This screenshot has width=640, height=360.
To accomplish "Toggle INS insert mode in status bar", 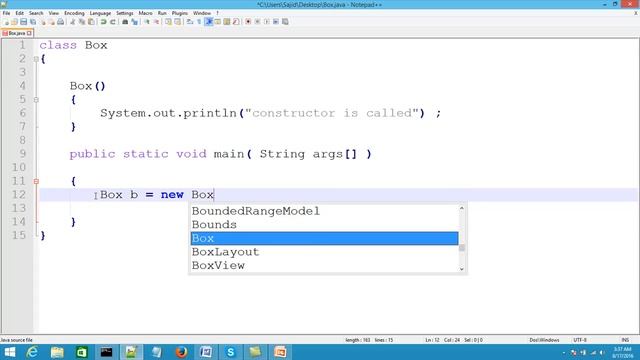I will click(x=625, y=340).
